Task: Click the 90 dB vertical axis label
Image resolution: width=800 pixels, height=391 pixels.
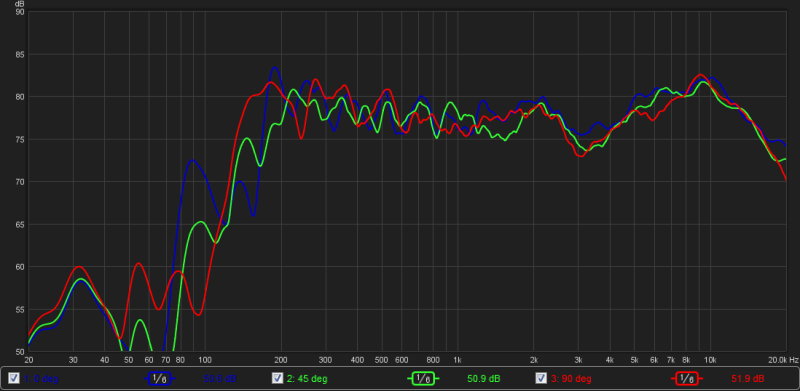Action: 20,12
